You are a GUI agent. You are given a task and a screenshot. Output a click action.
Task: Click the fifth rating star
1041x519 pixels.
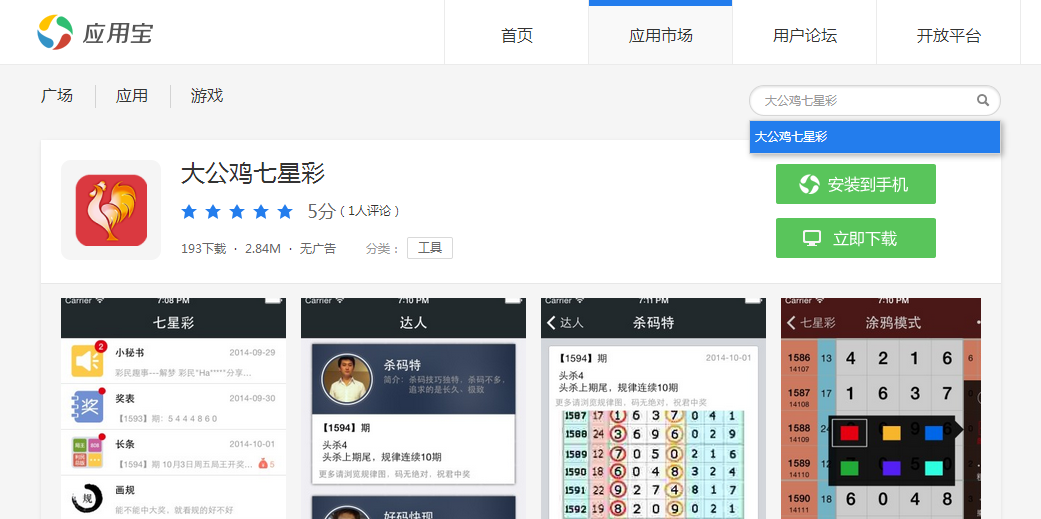pyautogui.click(x=285, y=212)
